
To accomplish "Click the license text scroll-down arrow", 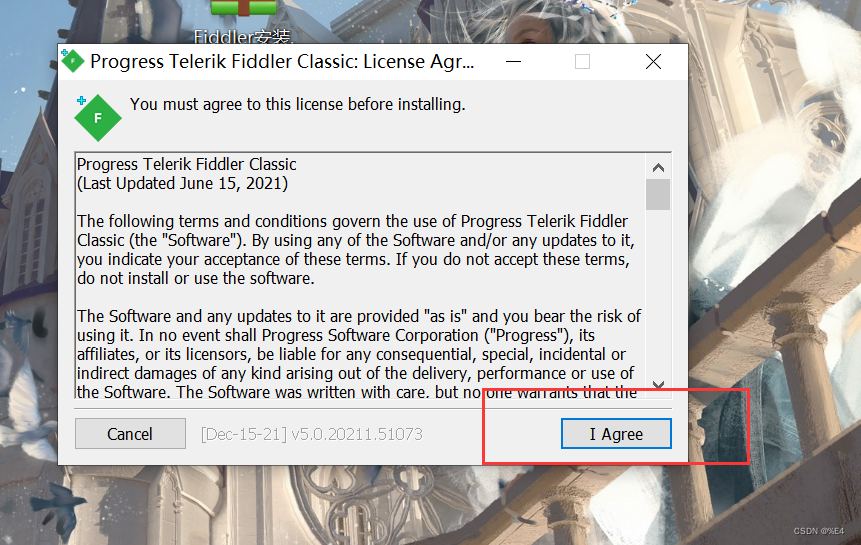I will 658,384.
